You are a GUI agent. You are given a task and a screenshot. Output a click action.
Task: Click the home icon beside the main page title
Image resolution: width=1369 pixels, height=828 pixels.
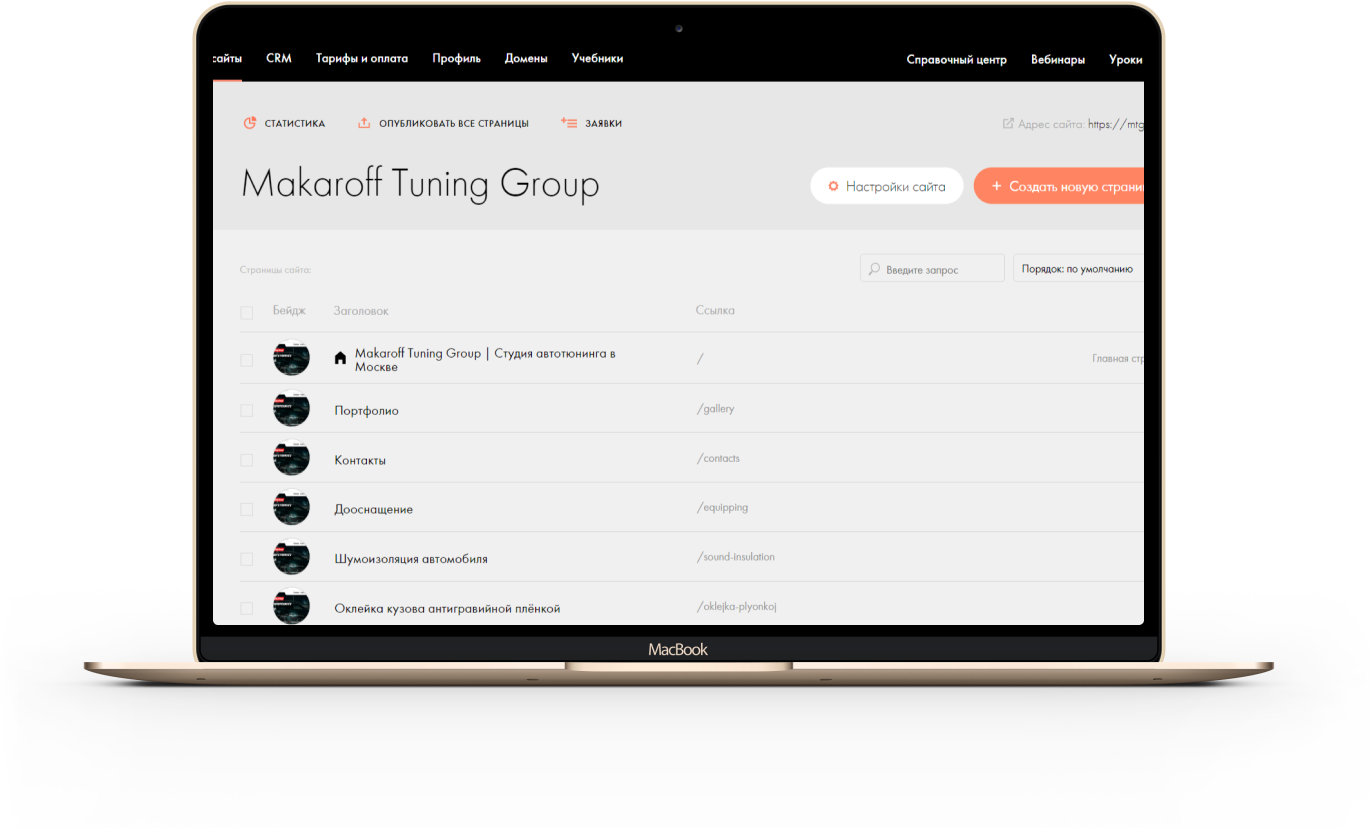coord(340,358)
